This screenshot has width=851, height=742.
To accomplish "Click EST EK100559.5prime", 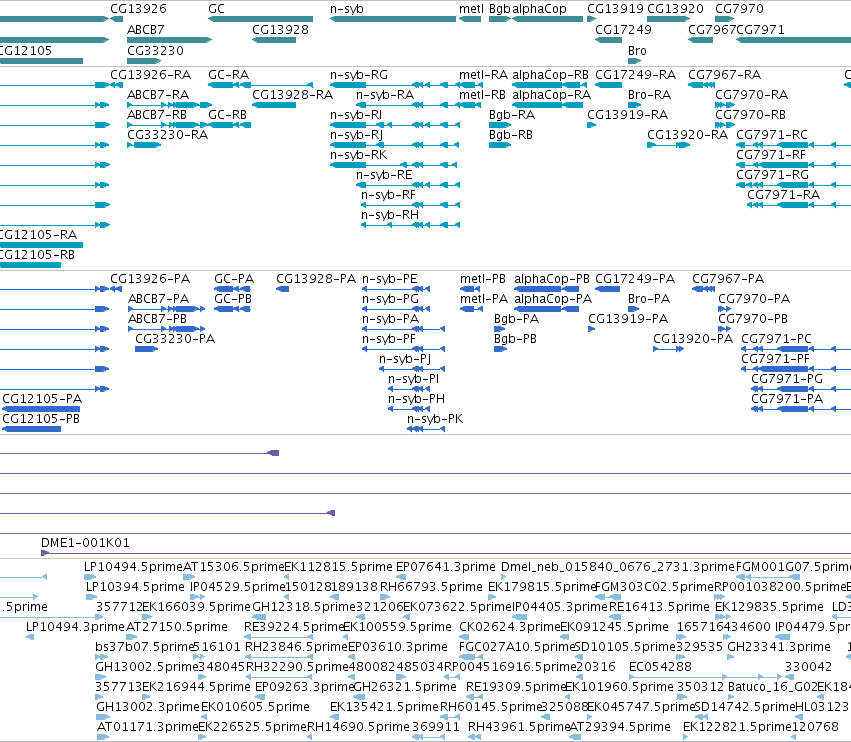I will (x=397, y=627).
